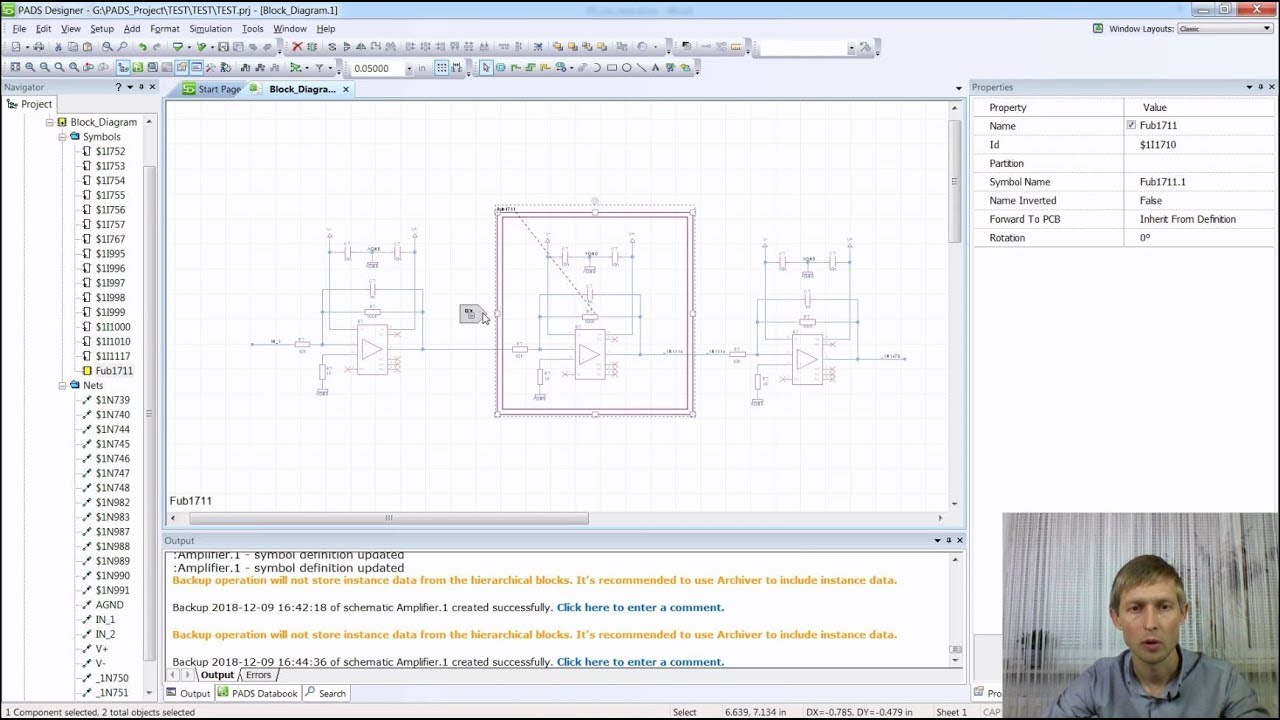Click the Mirror flip toolbar icon
The width and height of the screenshot is (1280, 720).
point(361,47)
